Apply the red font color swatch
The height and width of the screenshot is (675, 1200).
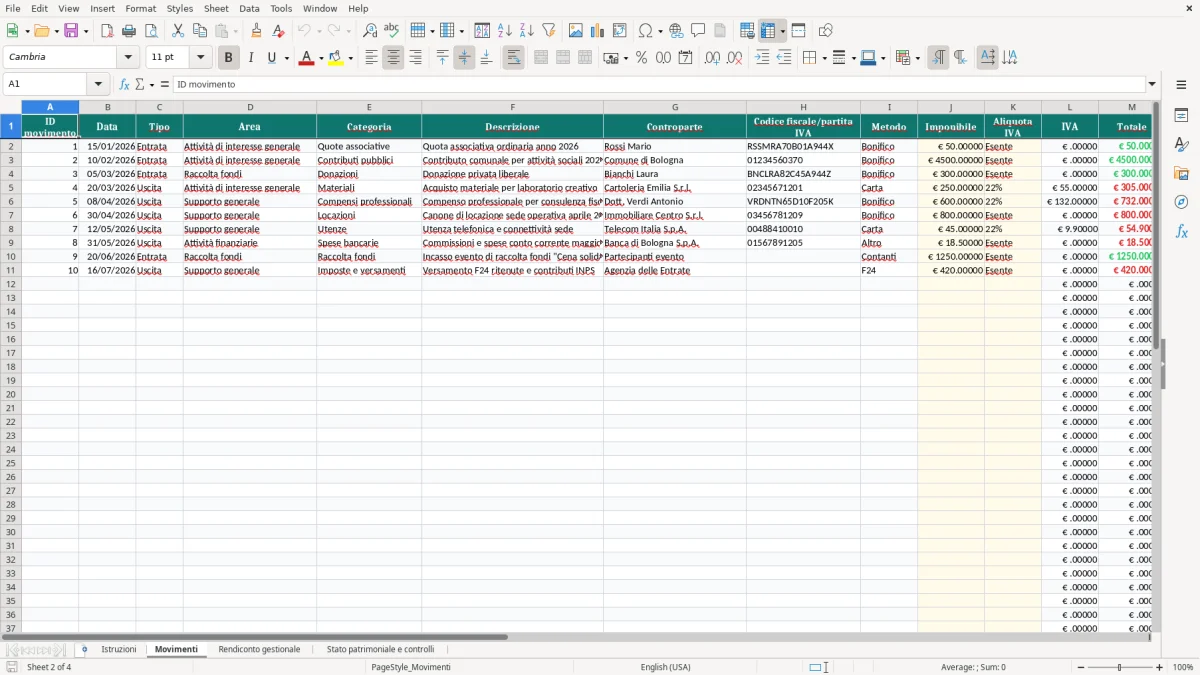[x=306, y=58]
